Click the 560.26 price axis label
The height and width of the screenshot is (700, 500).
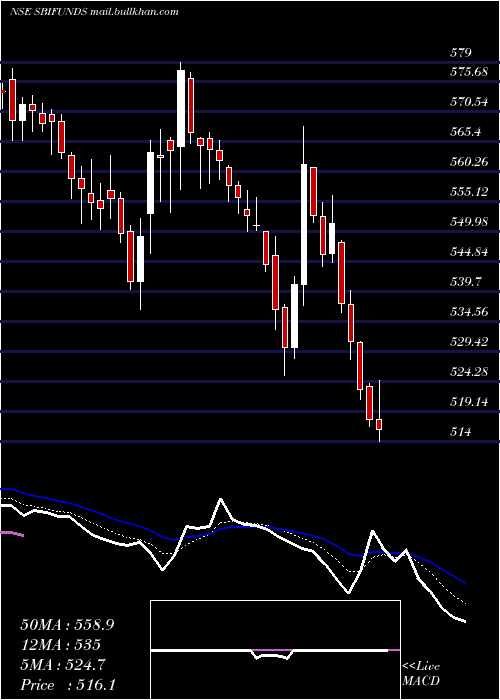click(469, 162)
